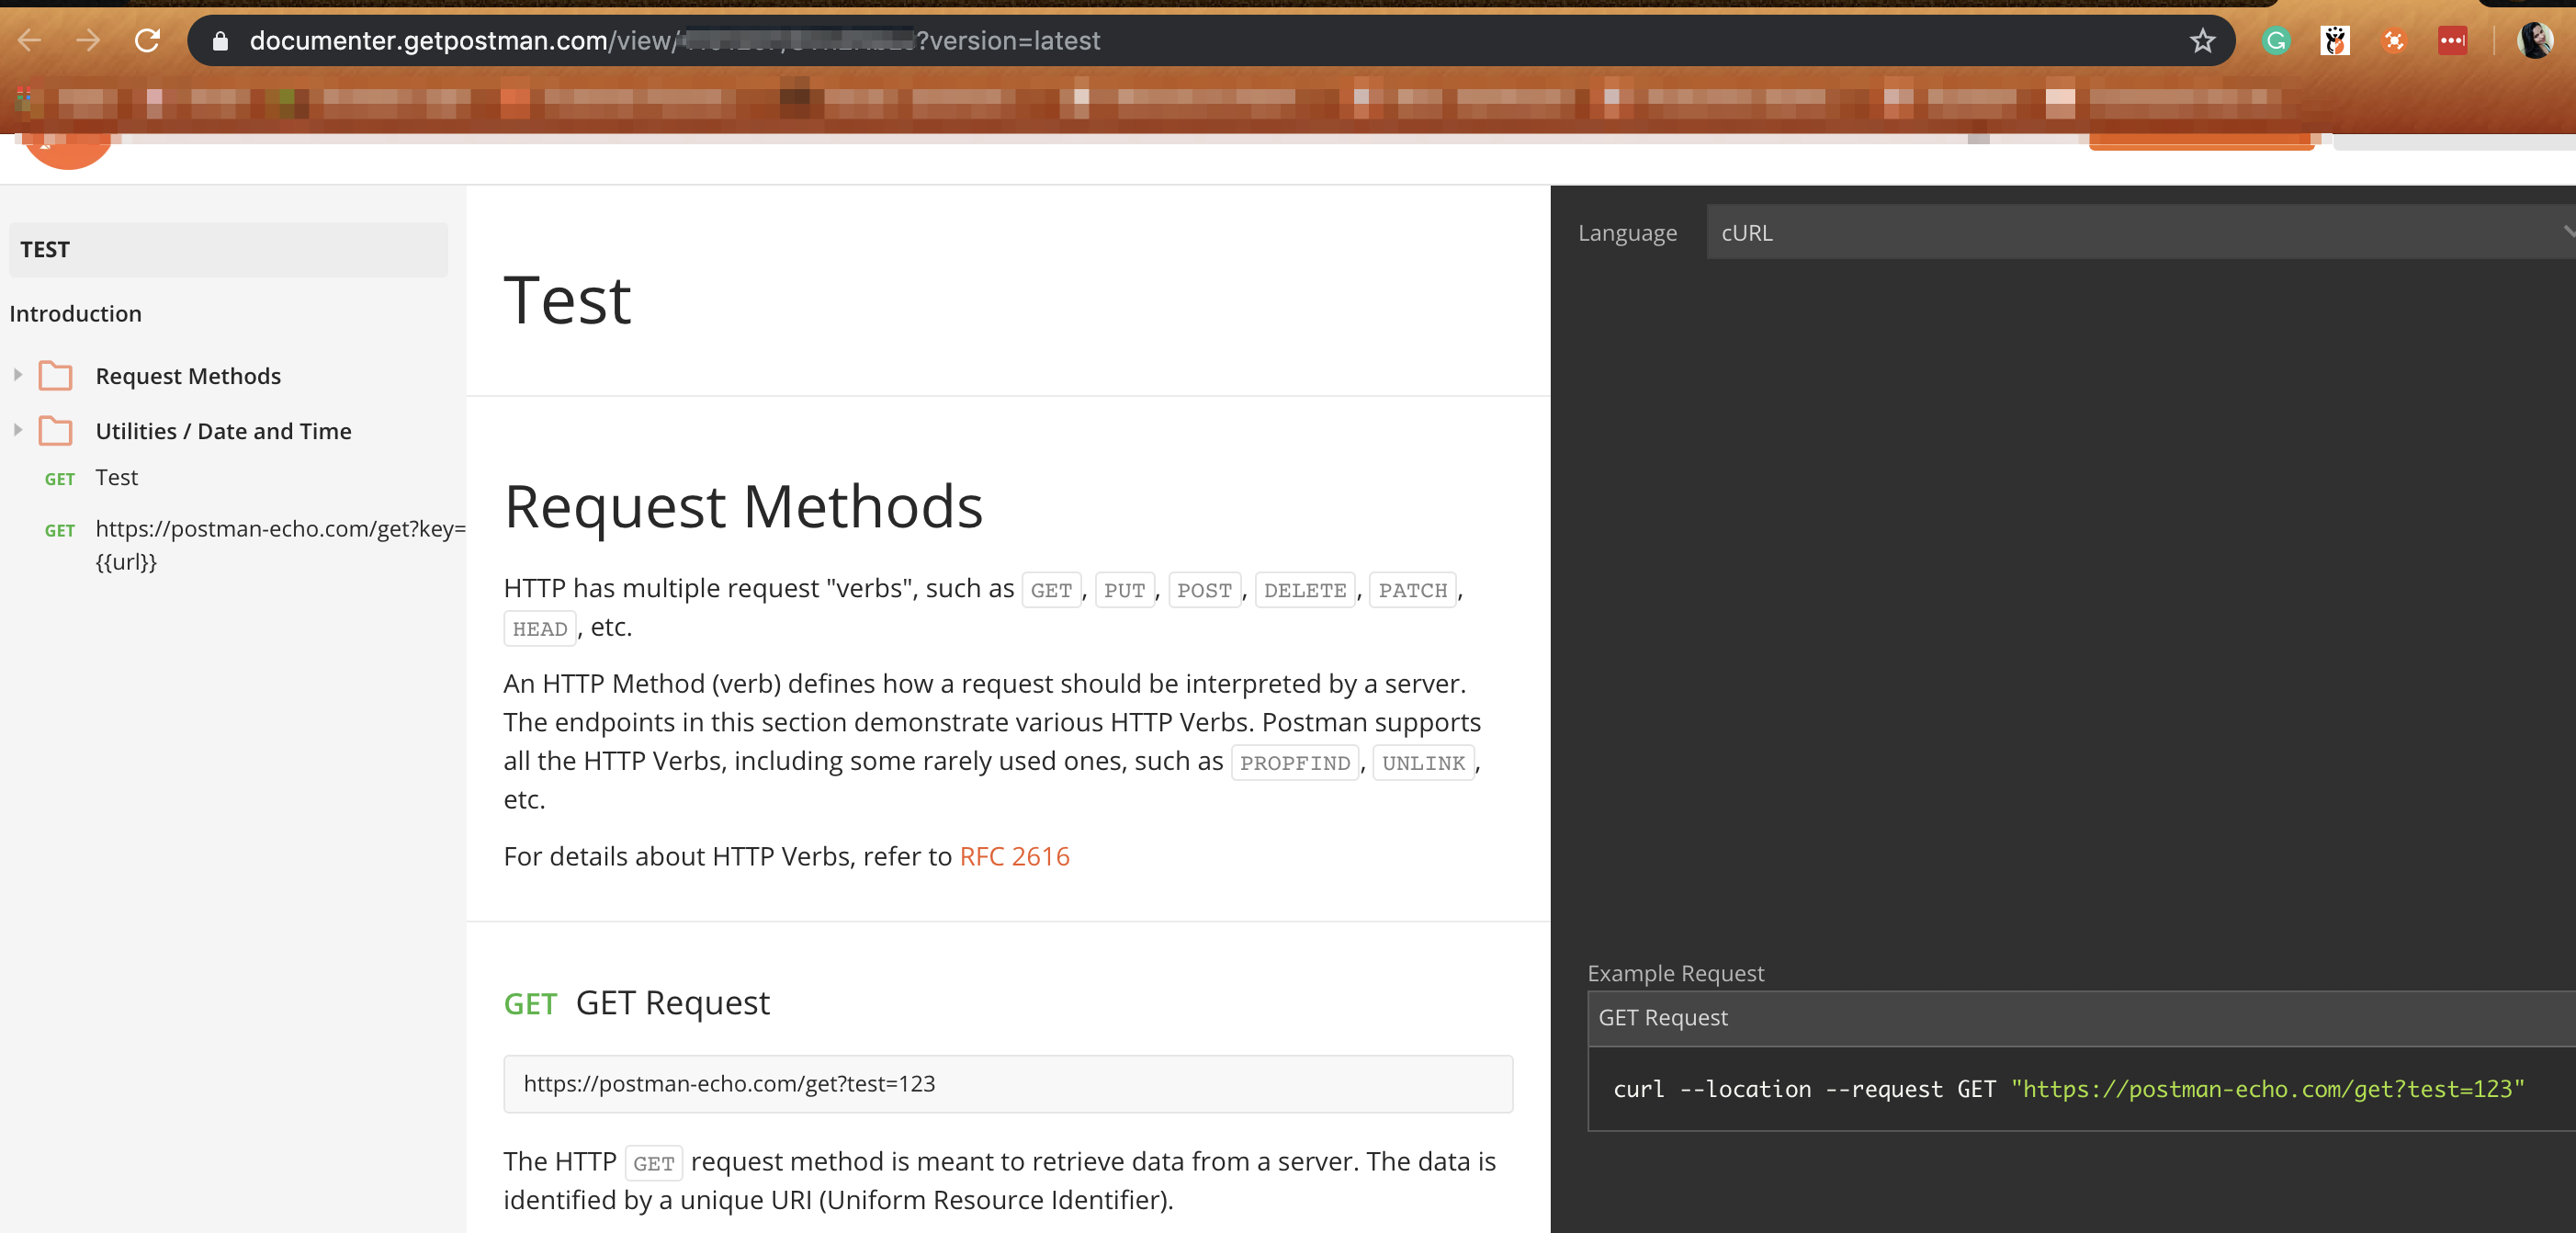This screenshot has width=2576, height=1233.
Task: Click the padlock site info icon
Action: coord(221,41)
